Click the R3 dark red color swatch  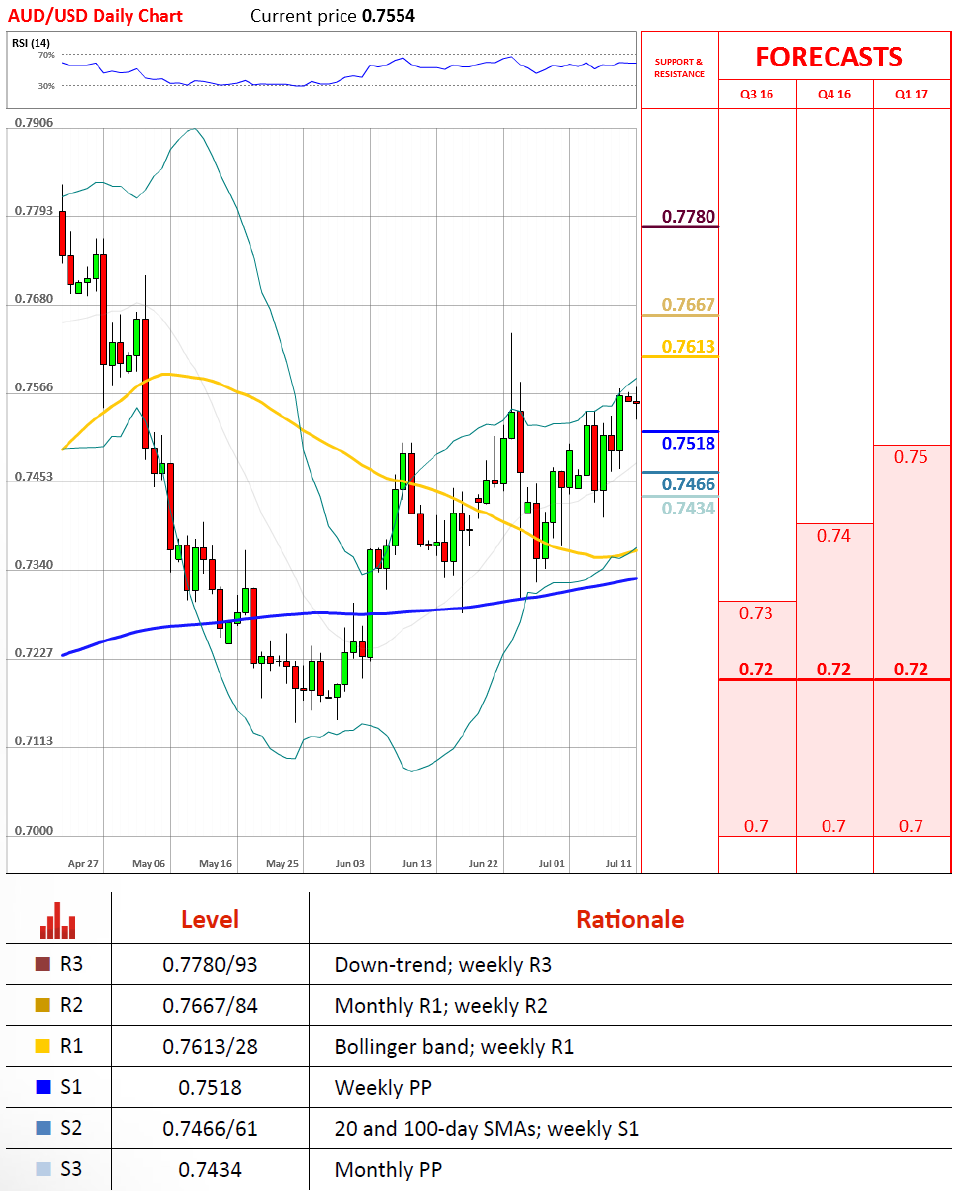point(43,964)
